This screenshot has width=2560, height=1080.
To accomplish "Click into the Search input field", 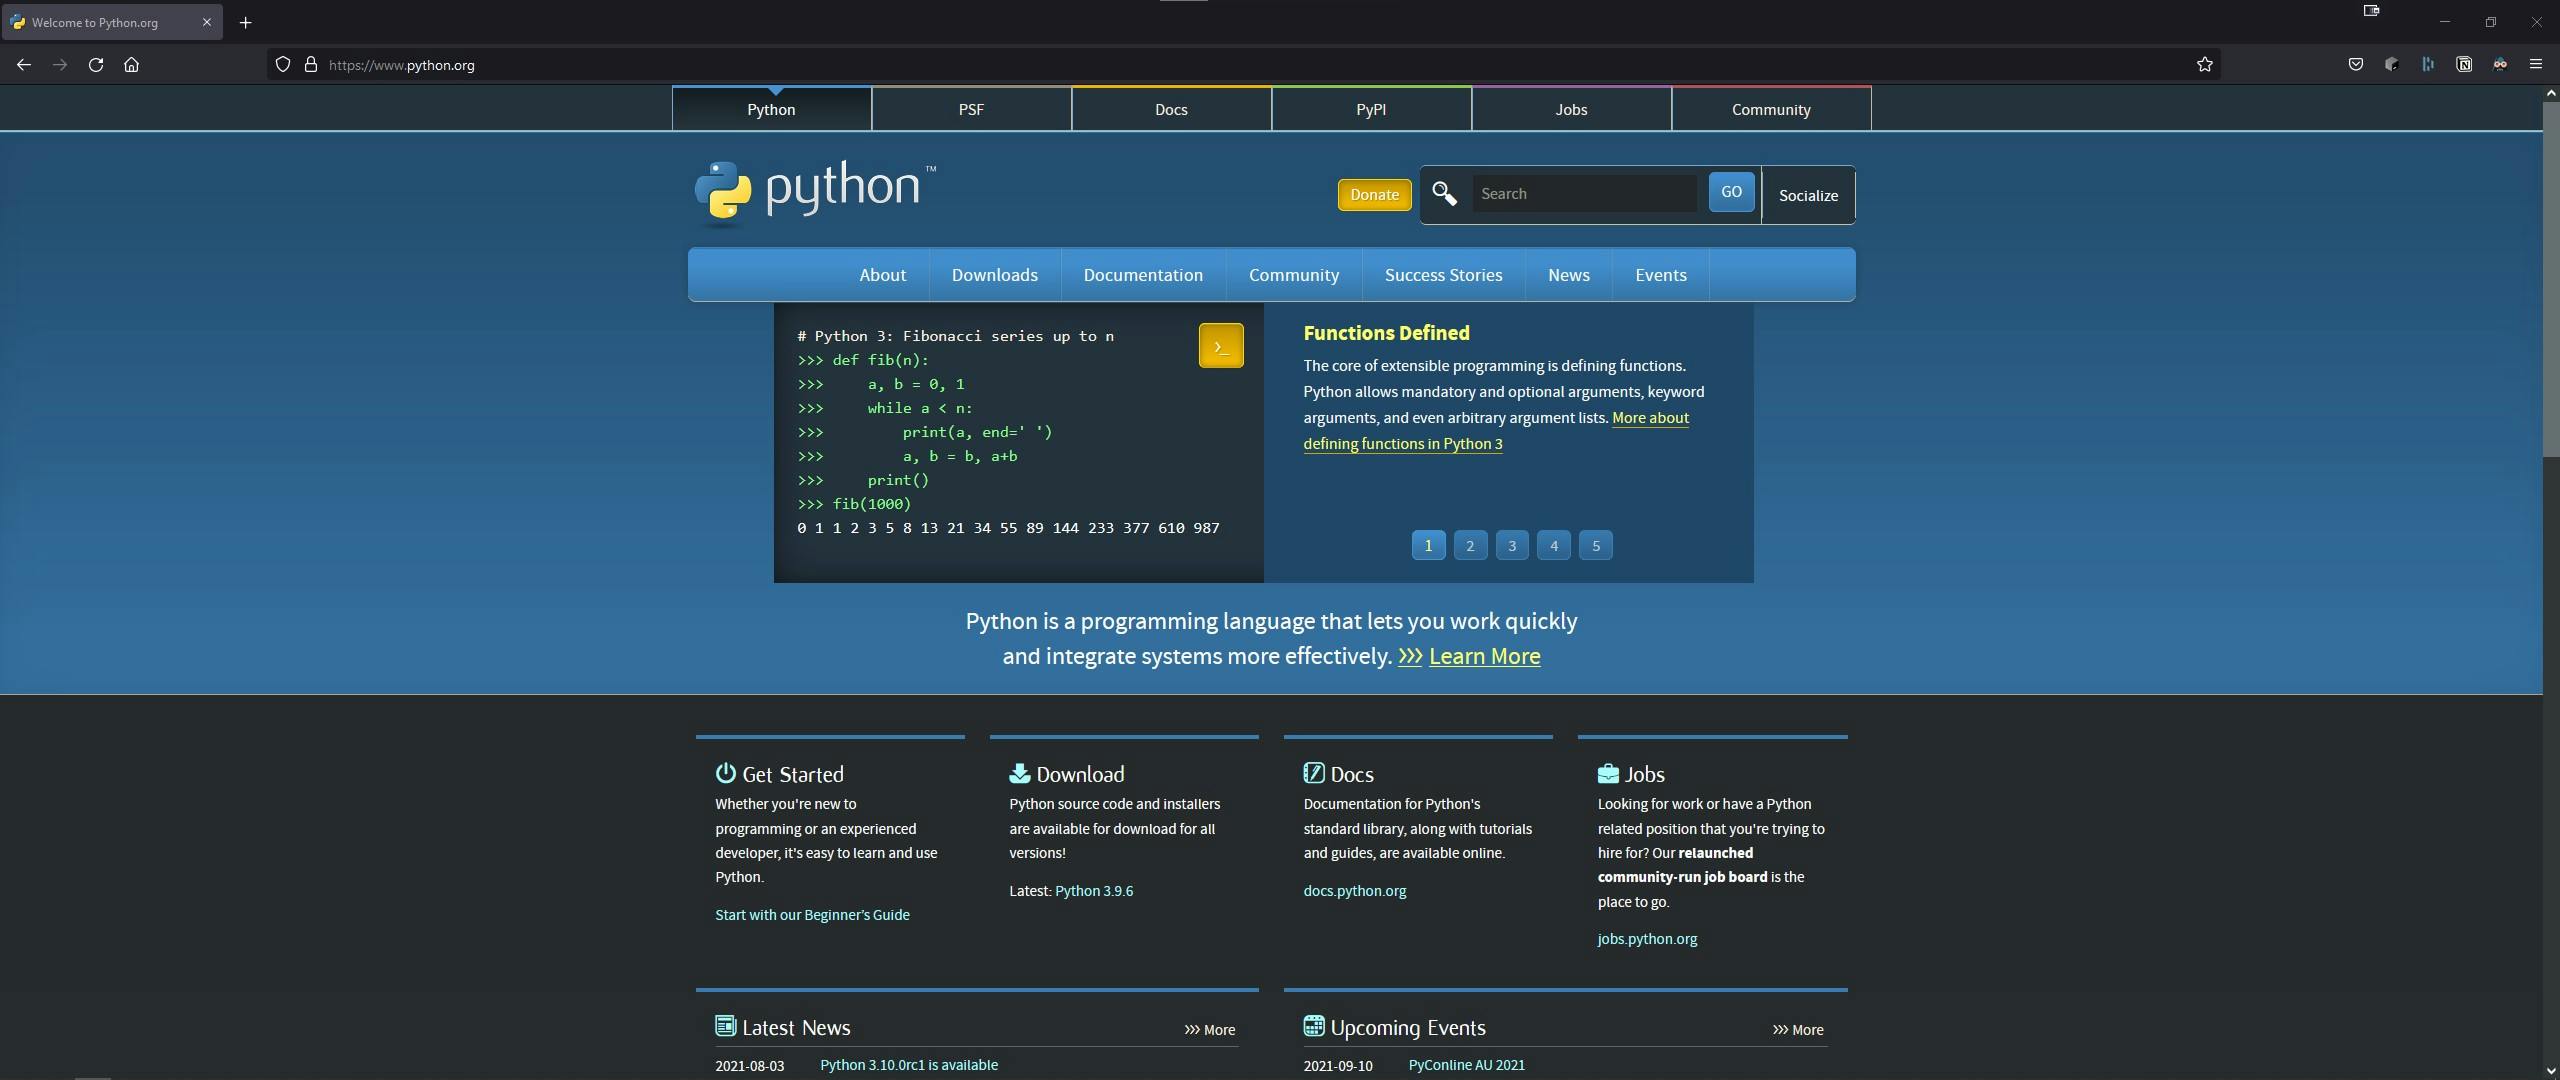I will [x=1584, y=194].
